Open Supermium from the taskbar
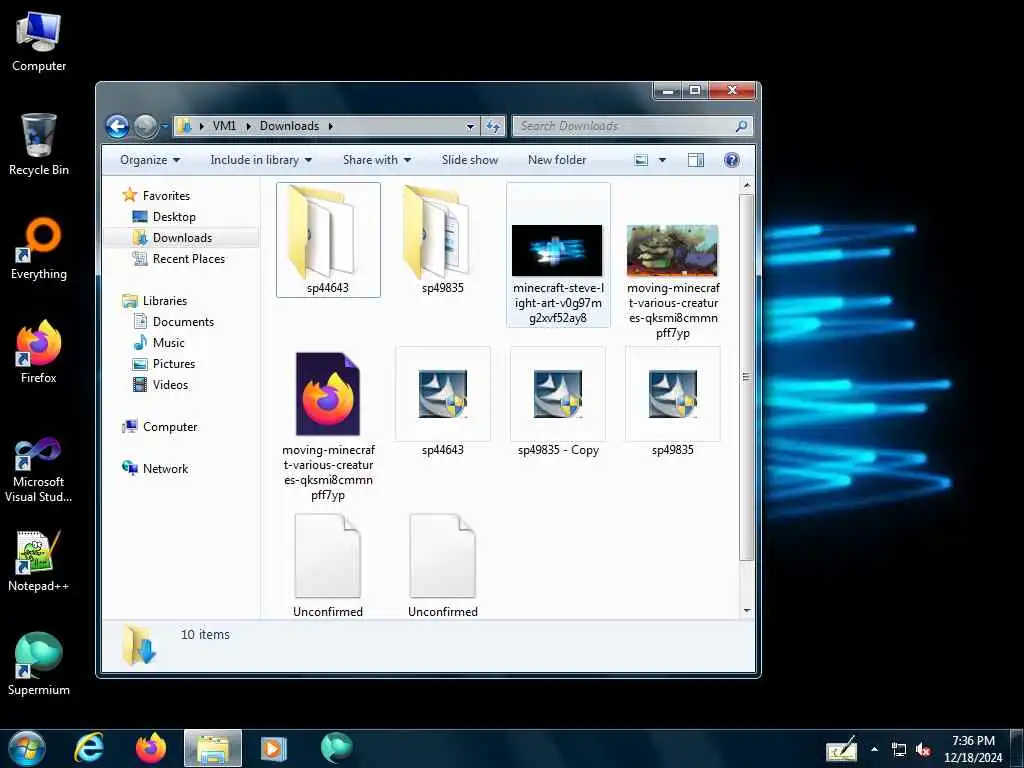1024x768 pixels. (336, 748)
